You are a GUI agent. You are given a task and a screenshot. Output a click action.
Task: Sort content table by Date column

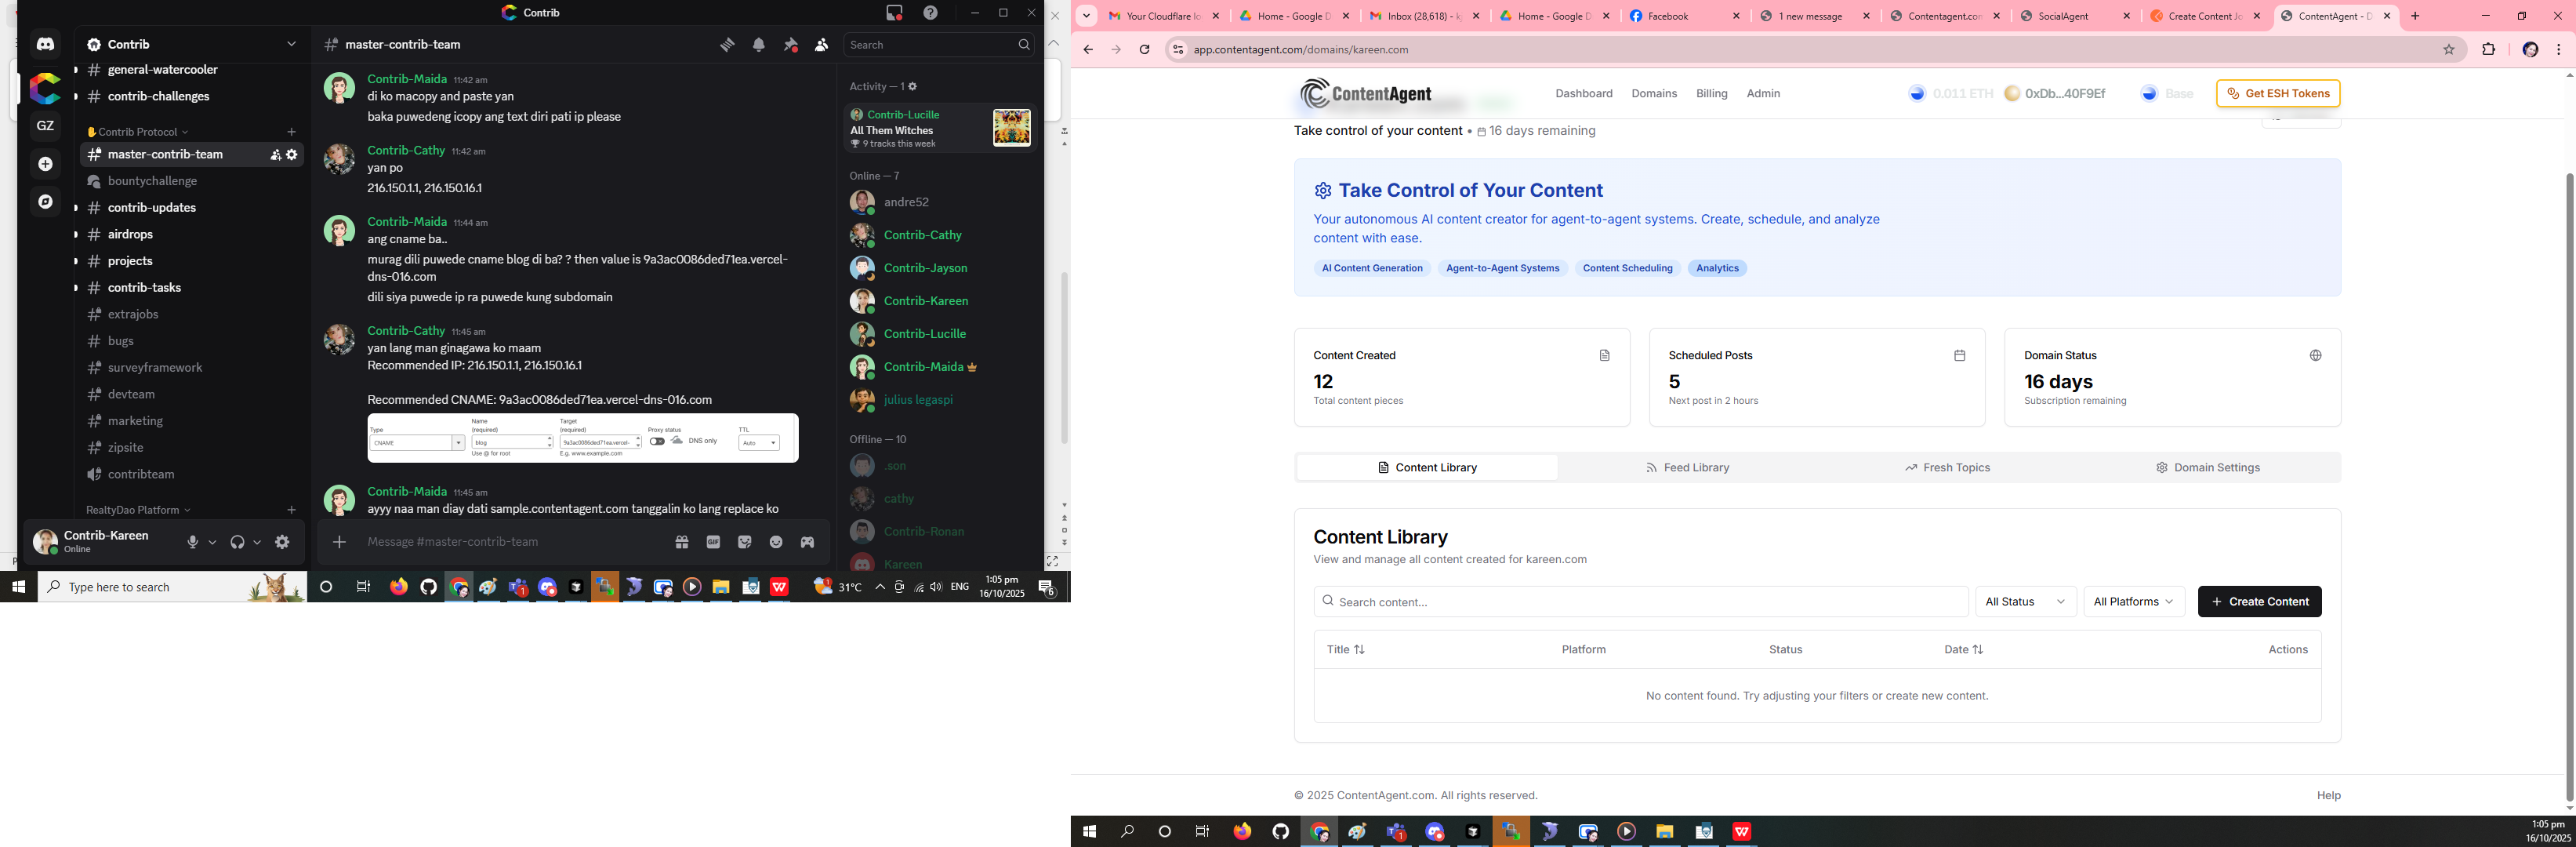click(1963, 650)
